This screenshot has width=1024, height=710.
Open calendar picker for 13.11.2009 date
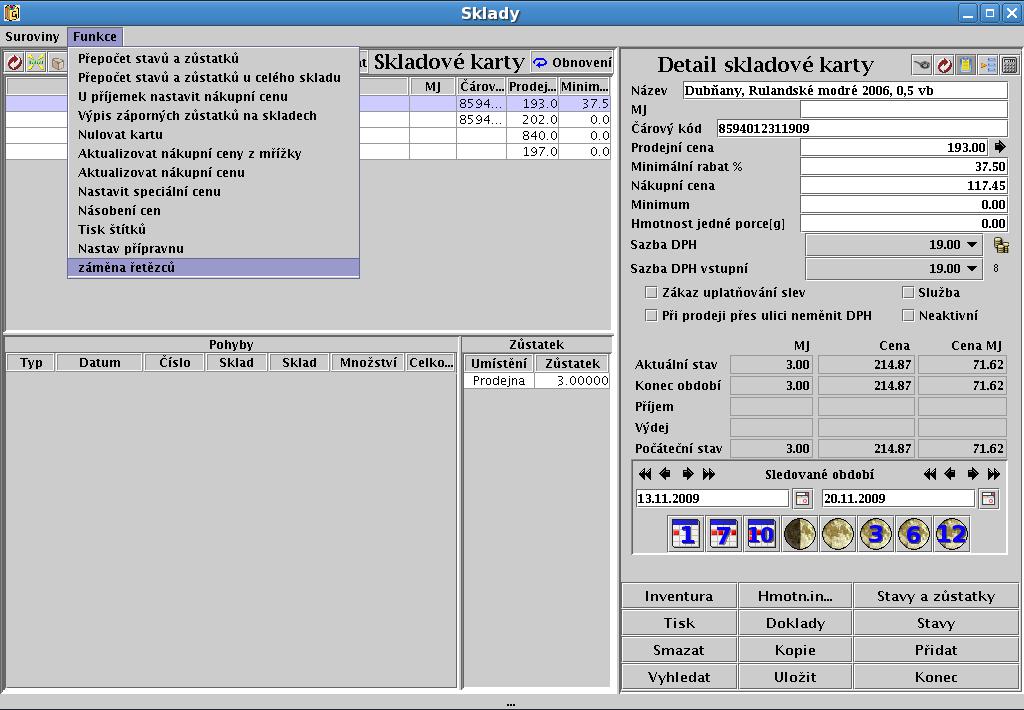click(803, 498)
